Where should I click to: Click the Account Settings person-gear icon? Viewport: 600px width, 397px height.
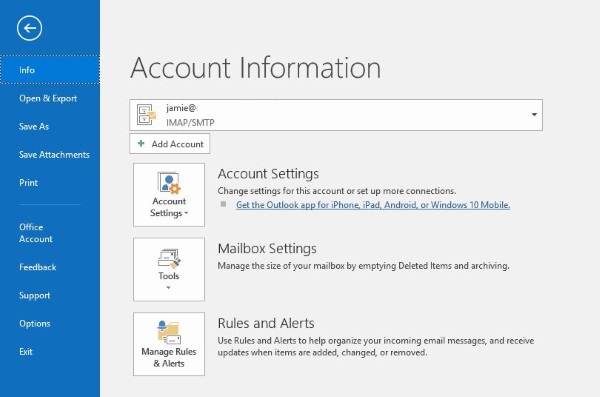169,183
